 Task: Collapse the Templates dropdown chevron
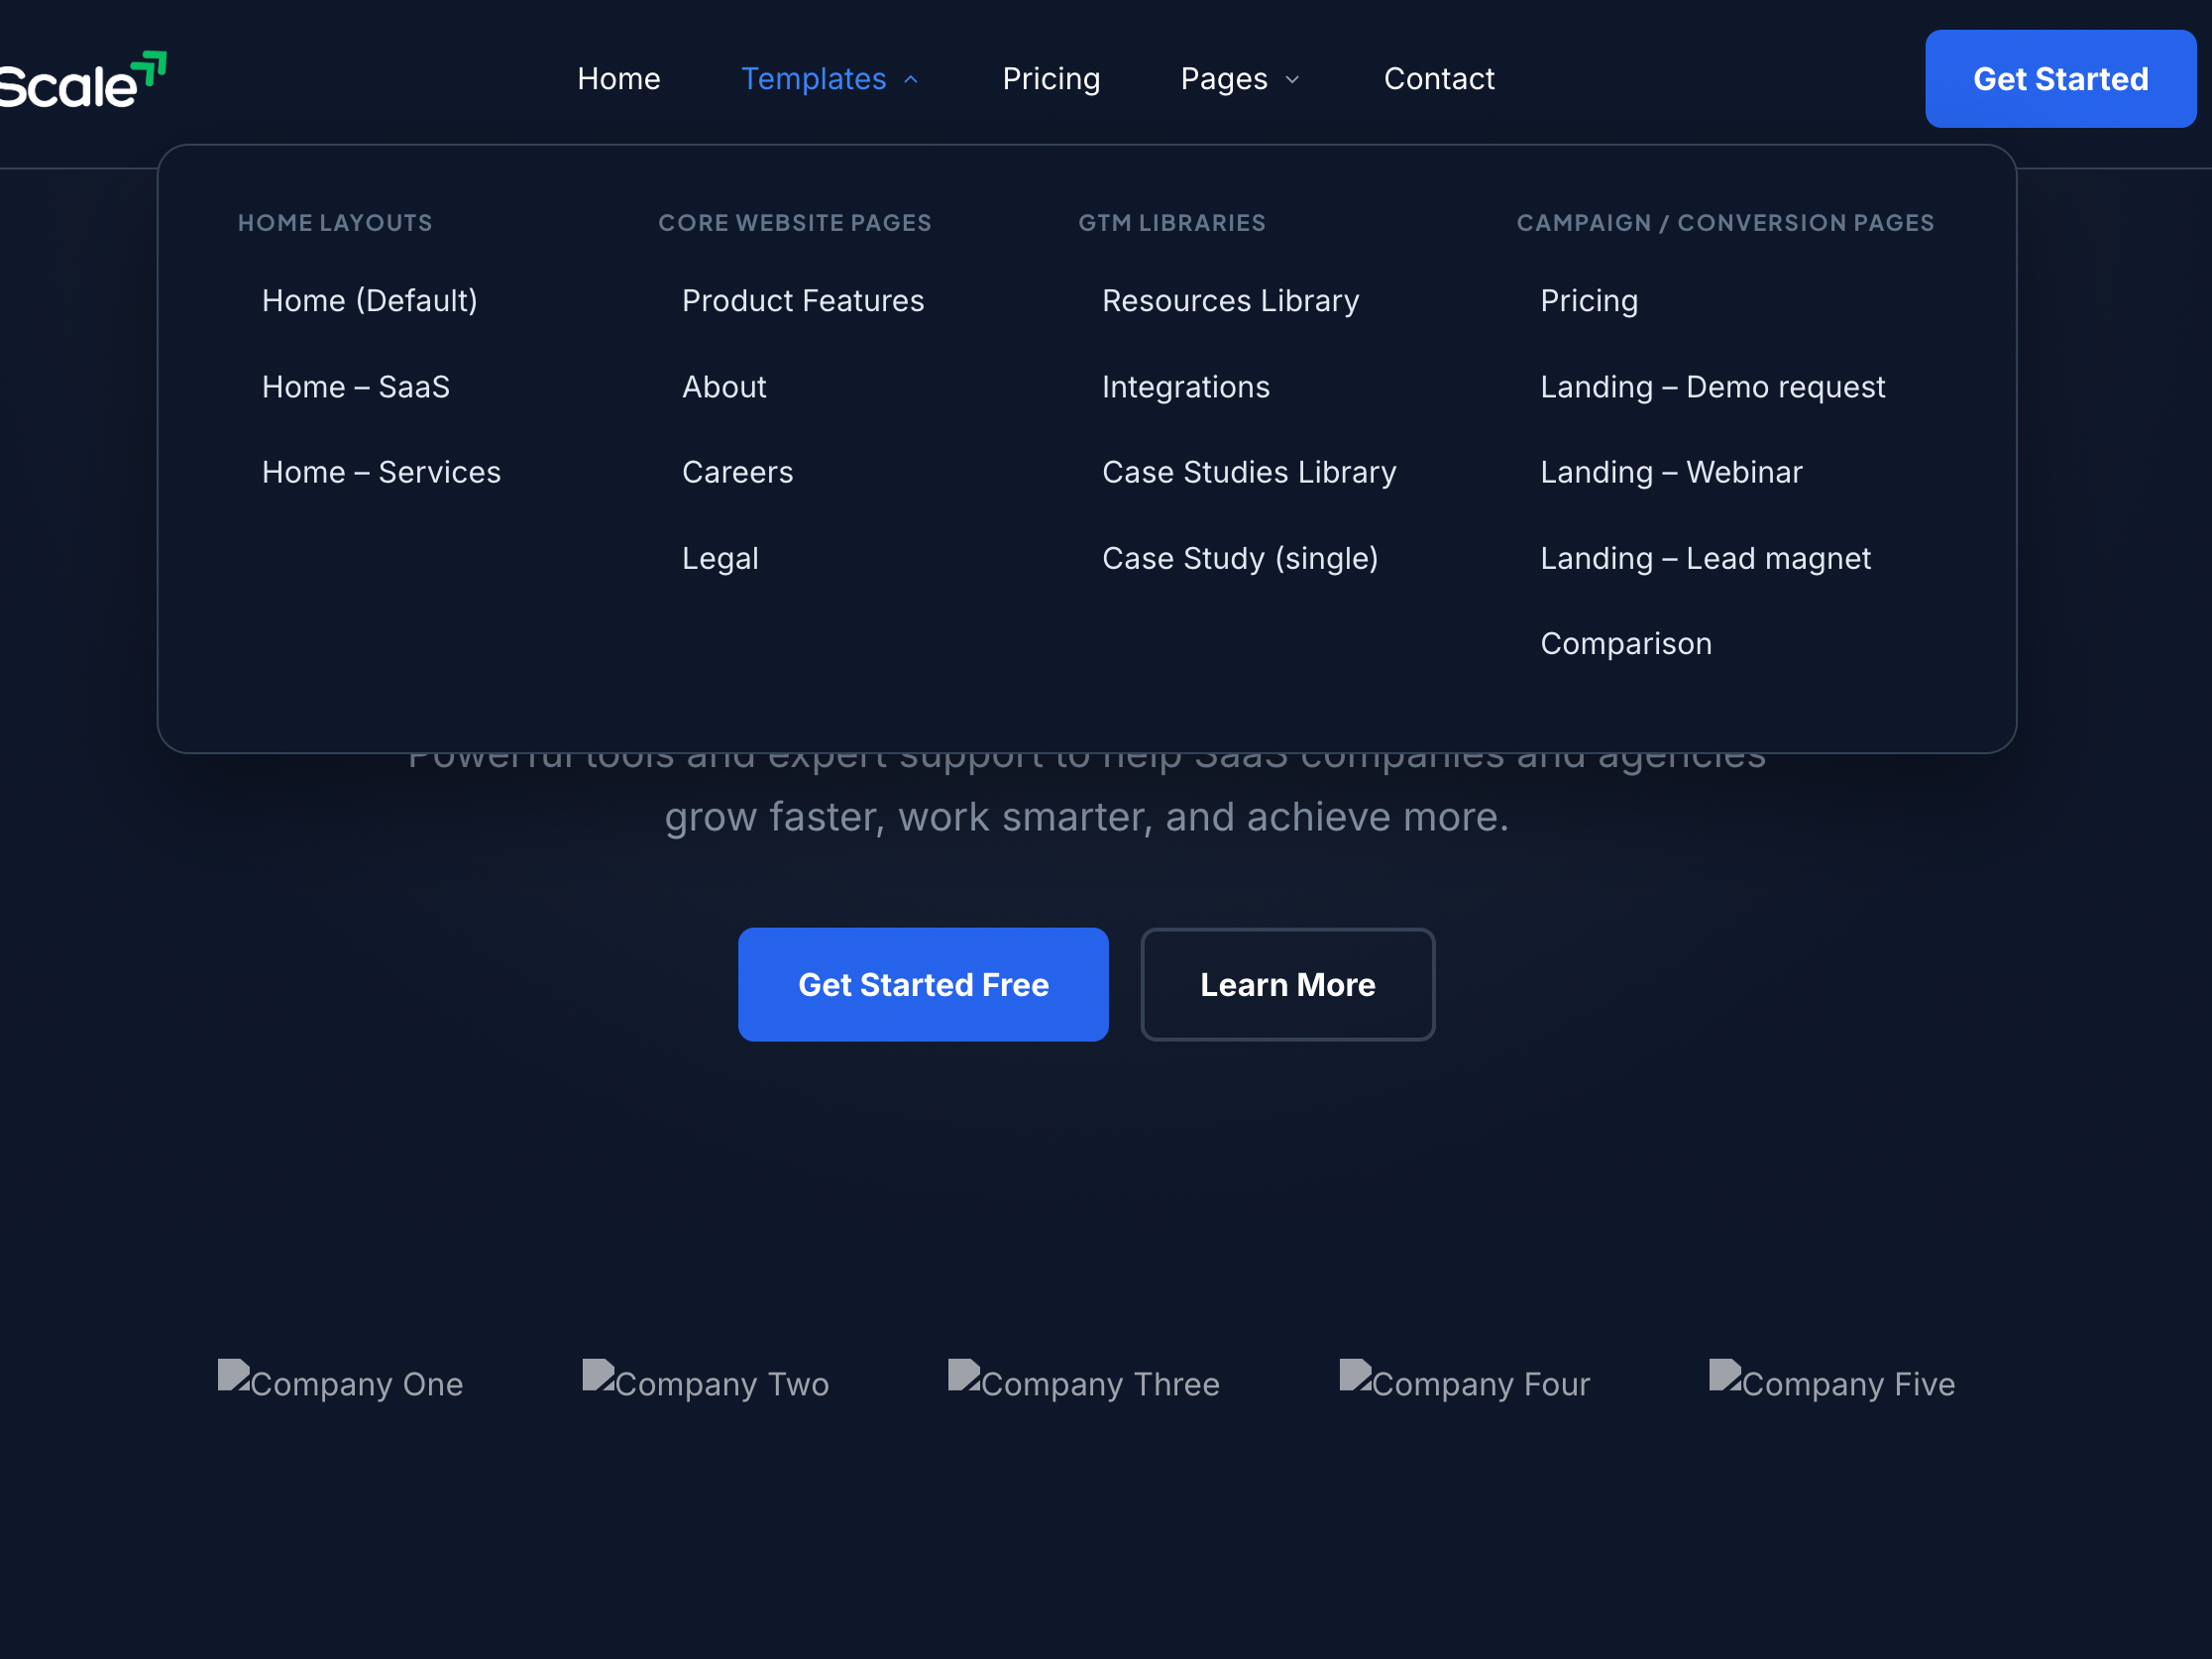(910, 79)
